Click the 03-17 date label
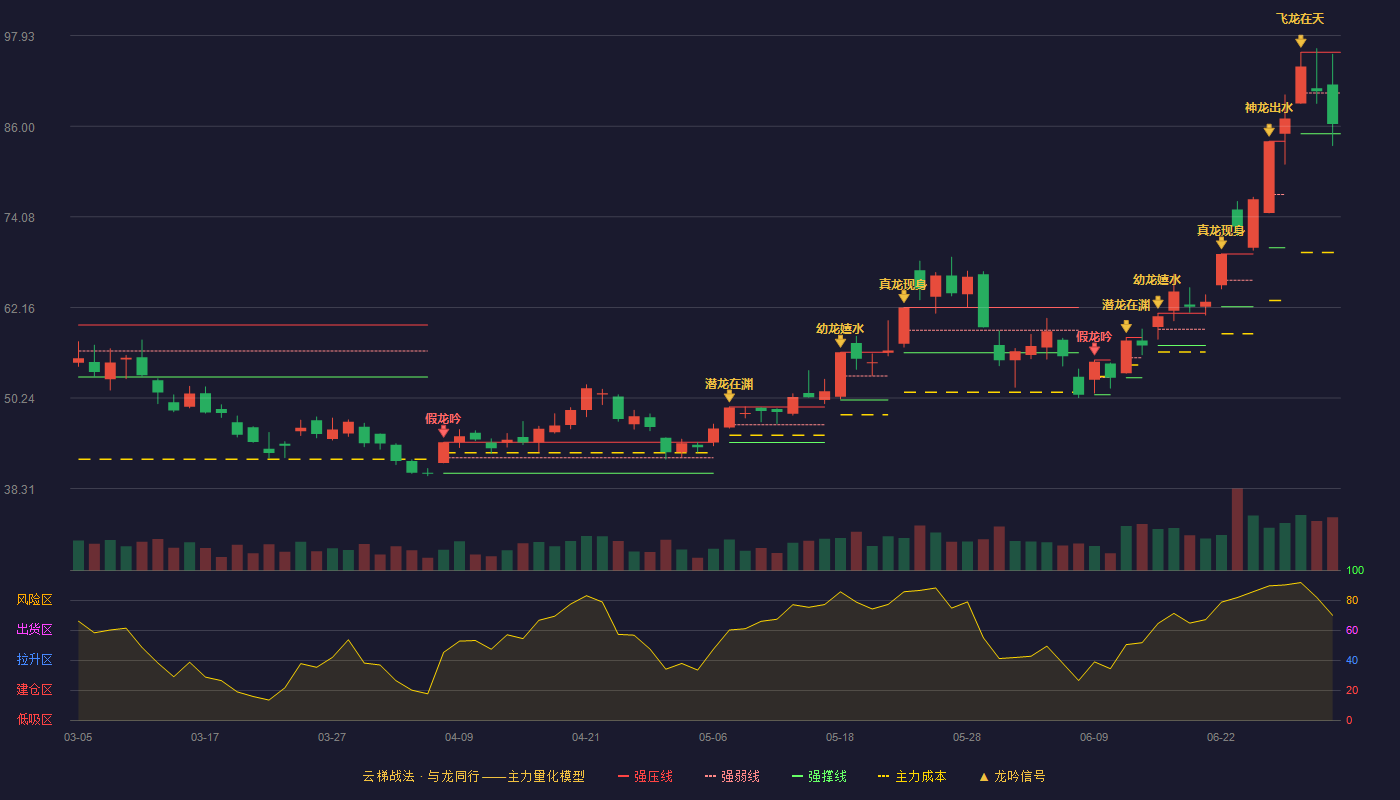Viewport: 1400px width, 800px height. (x=205, y=737)
